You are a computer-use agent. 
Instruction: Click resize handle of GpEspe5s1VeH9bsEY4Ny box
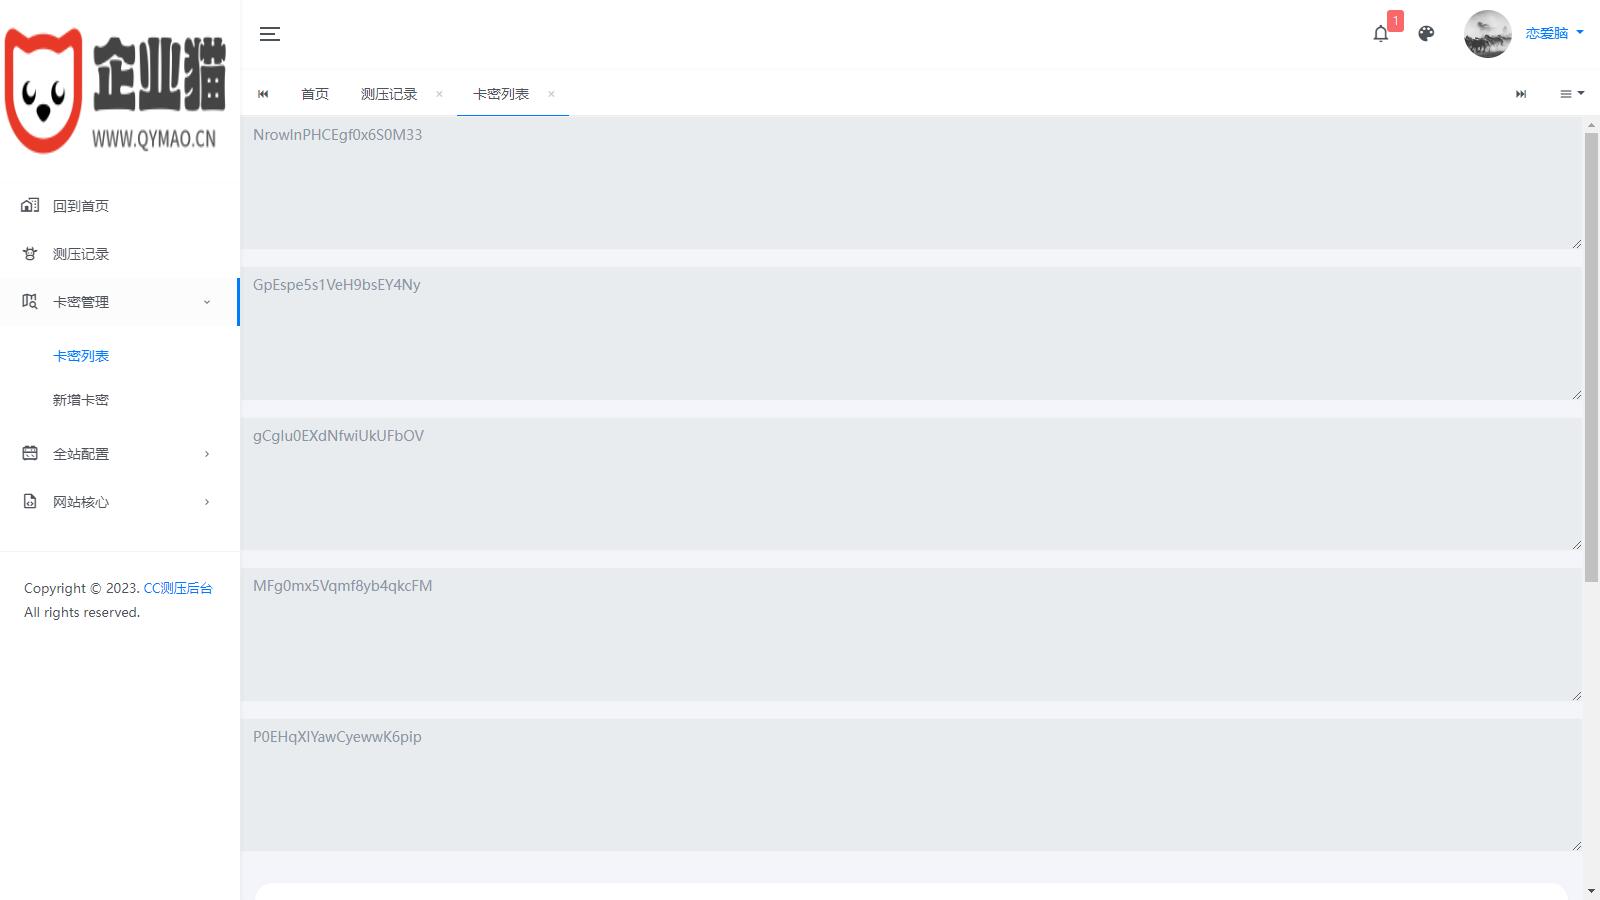[x=1576, y=394]
